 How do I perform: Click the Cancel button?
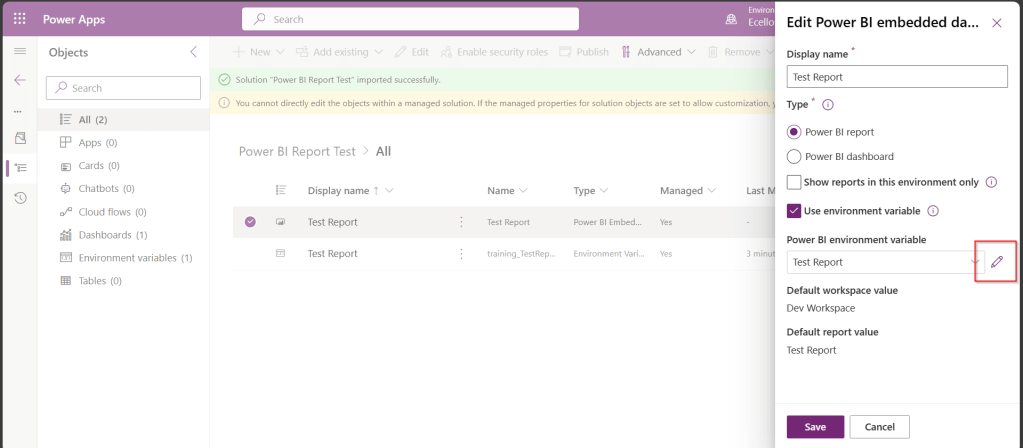coord(879,427)
